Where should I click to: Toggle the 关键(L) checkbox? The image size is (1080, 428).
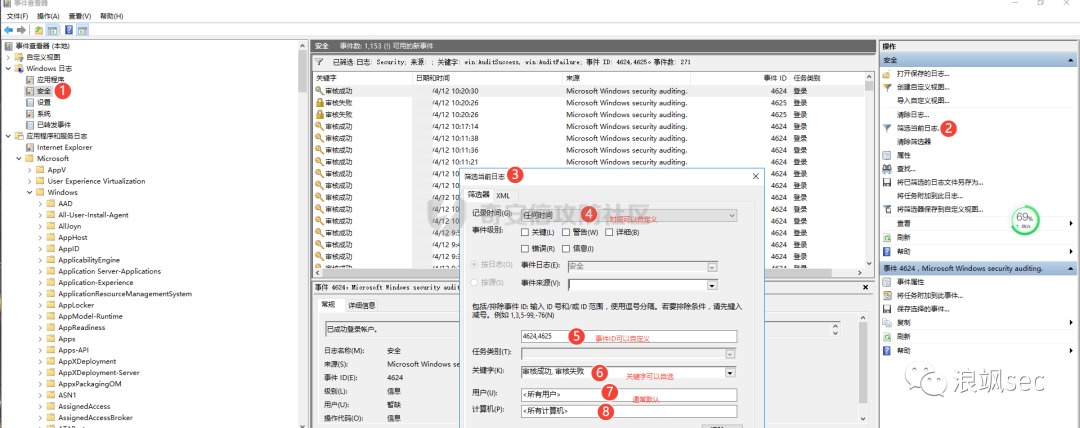(526, 233)
